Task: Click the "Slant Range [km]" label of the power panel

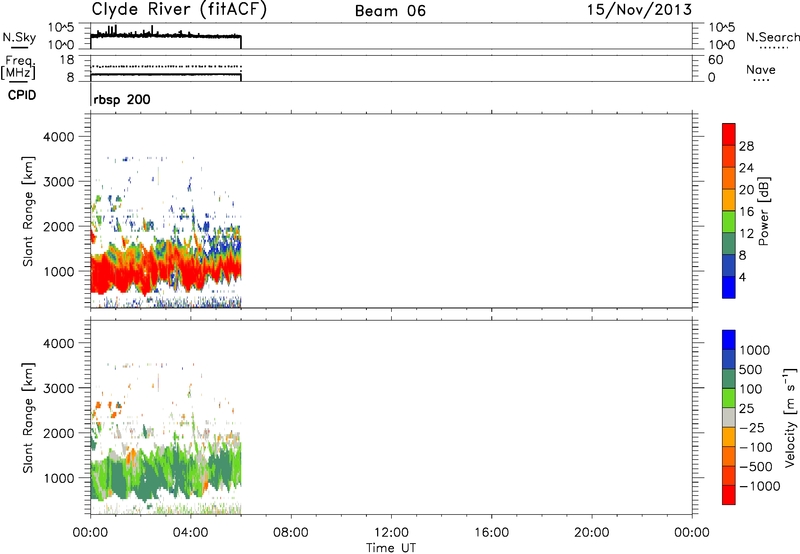Action: (x=28, y=211)
